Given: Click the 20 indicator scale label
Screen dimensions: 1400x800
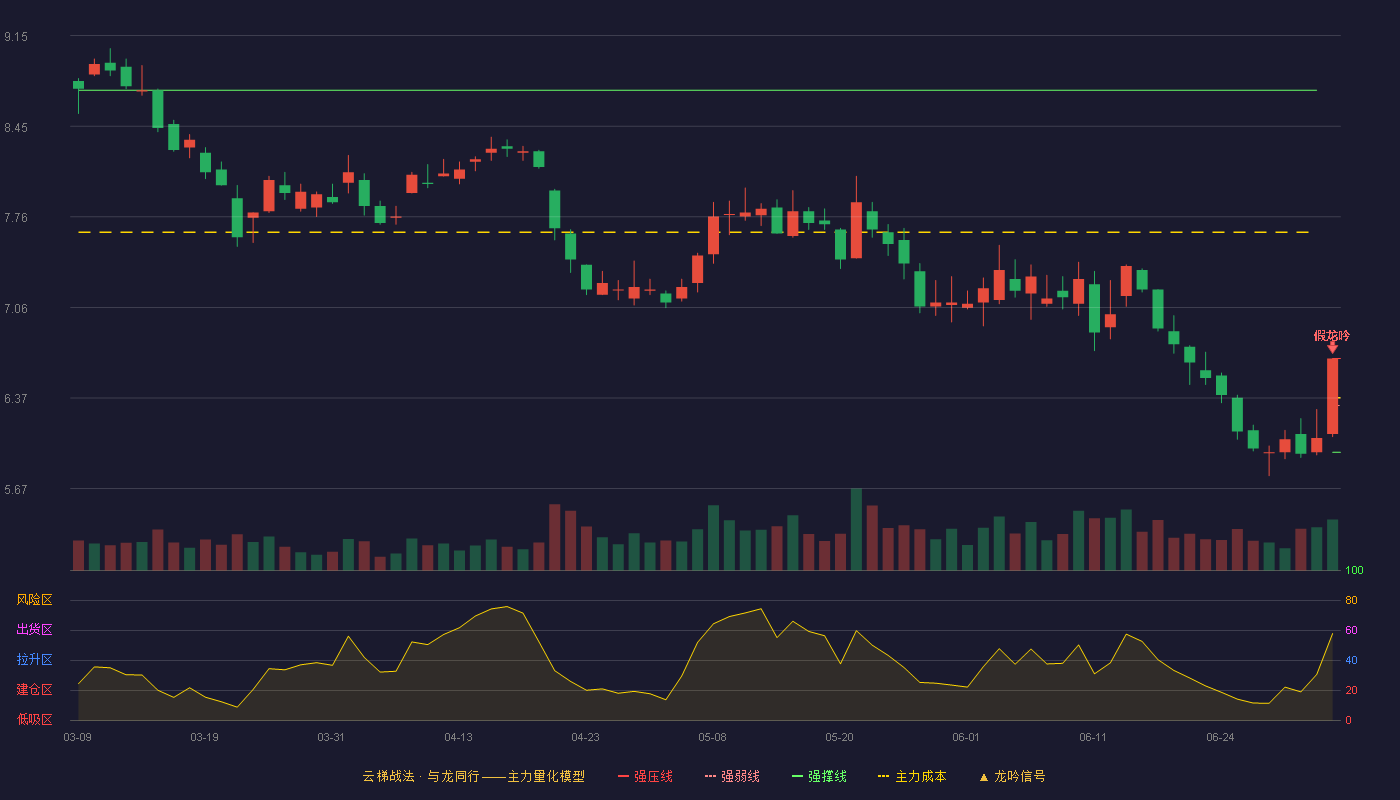Looking at the screenshot, I should pos(1351,690).
